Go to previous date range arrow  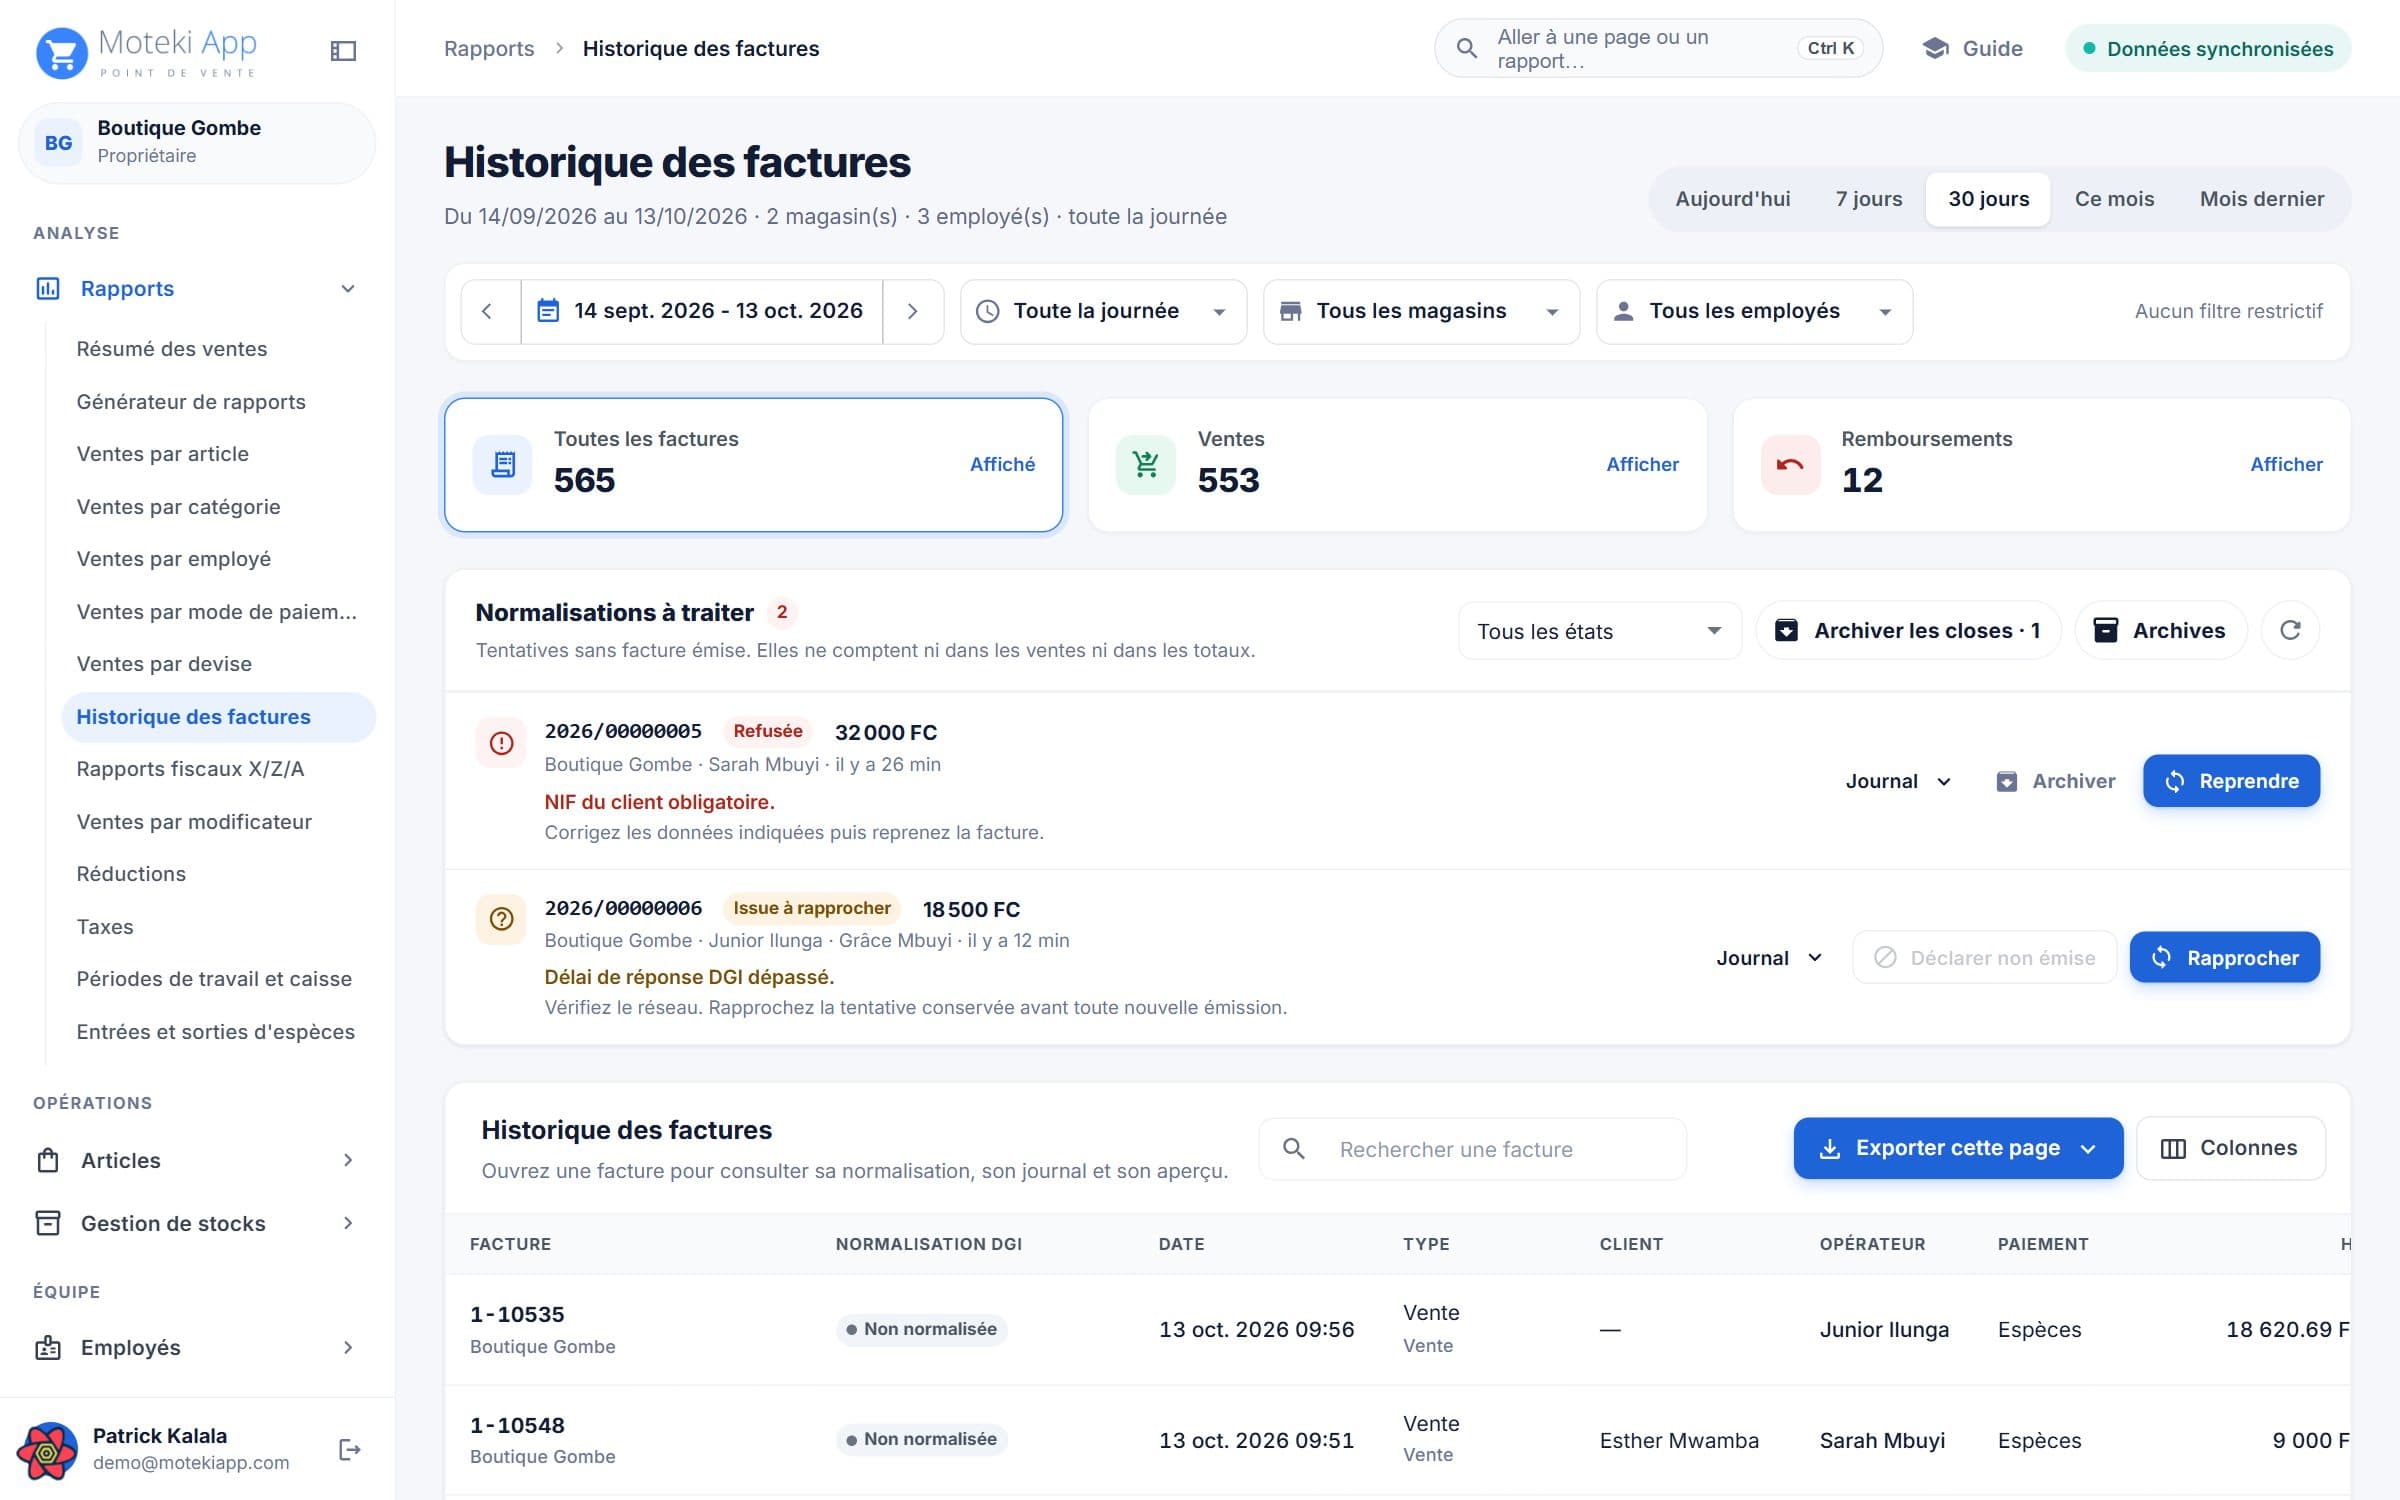coord(489,311)
